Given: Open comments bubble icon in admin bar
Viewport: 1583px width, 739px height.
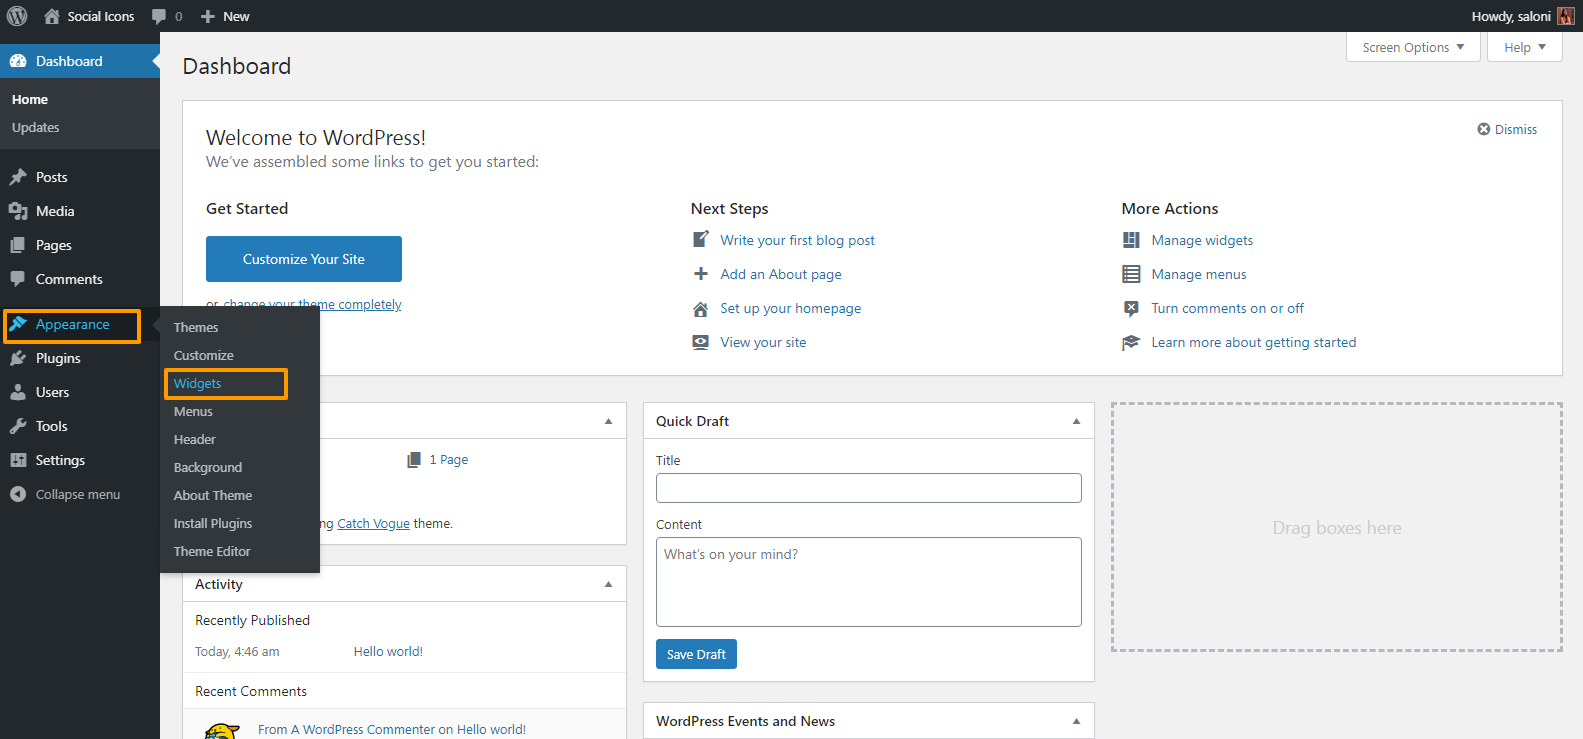Looking at the screenshot, I should (159, 16).
